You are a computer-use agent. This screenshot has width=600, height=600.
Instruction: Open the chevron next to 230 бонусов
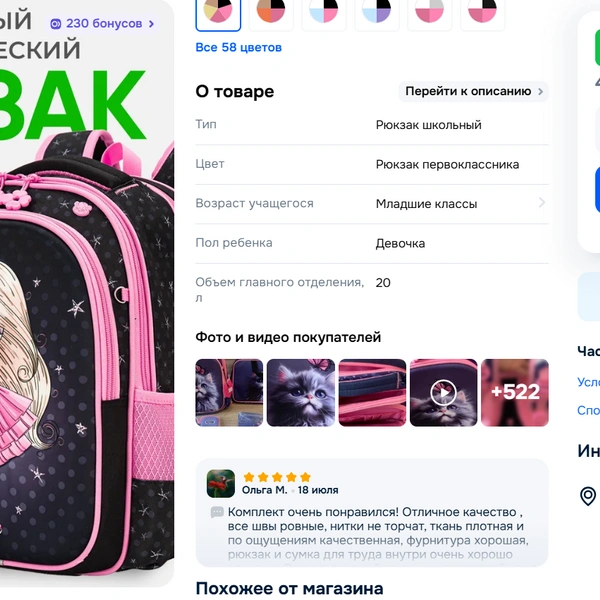click(152, 24)
